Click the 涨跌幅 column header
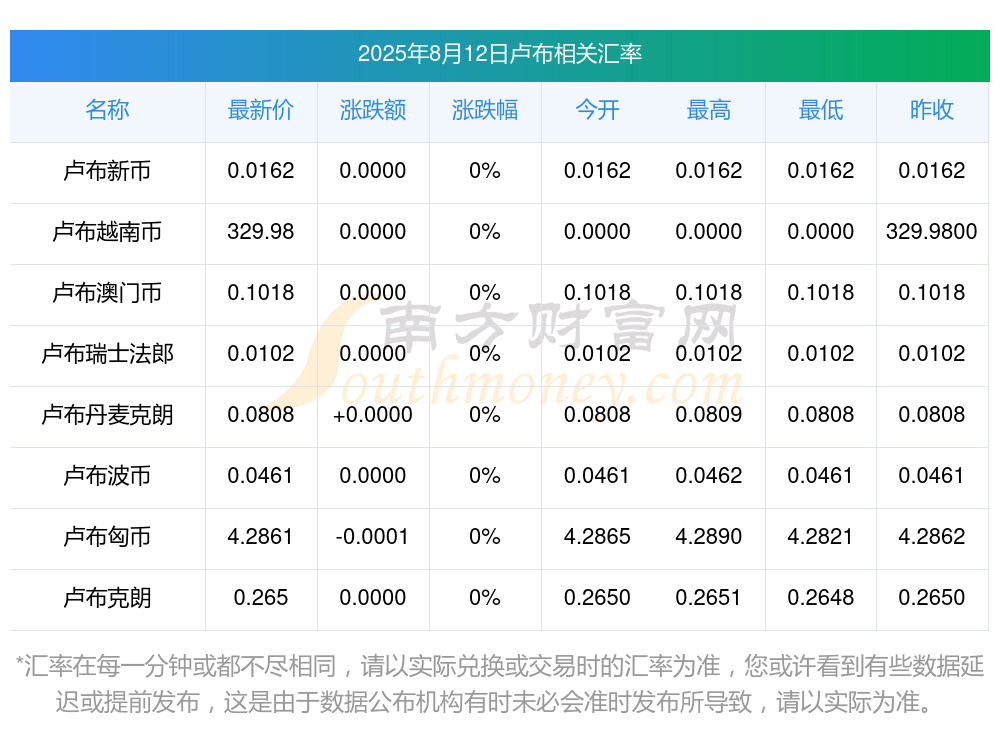This screenshot has width=1000, height=733. 485,110
